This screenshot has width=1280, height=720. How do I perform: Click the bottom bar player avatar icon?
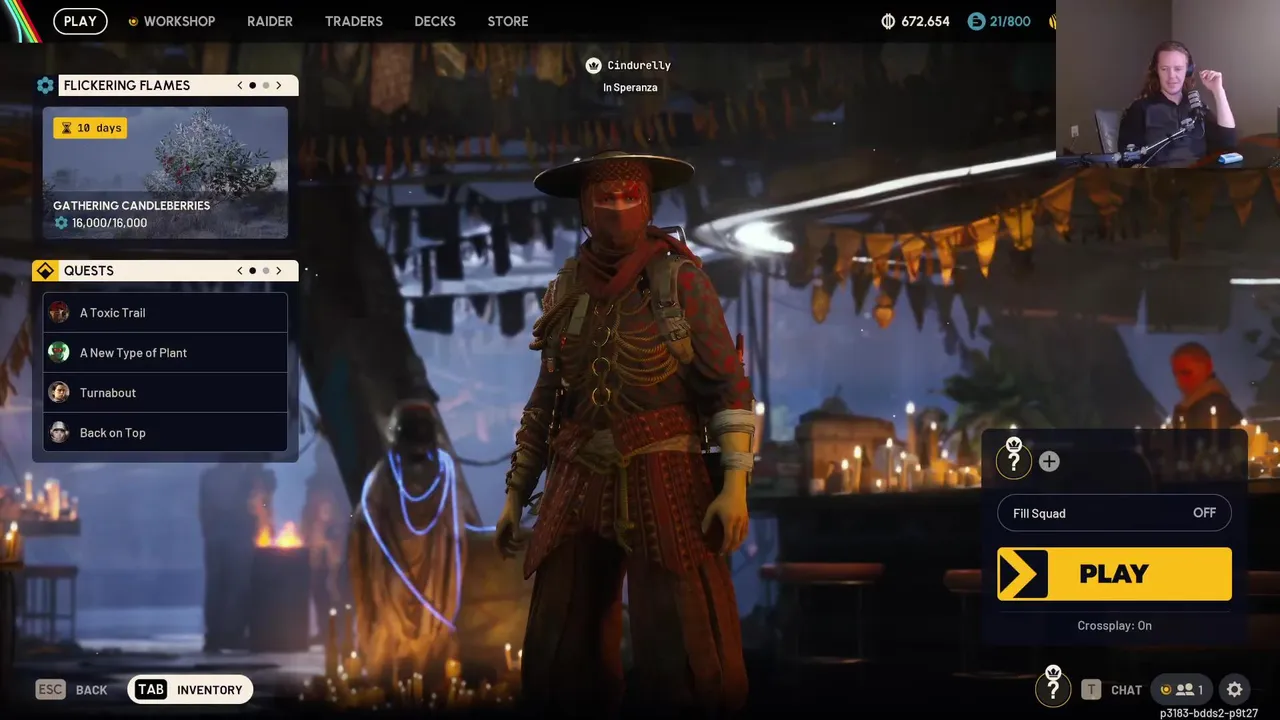click(x=1052, y=688)
